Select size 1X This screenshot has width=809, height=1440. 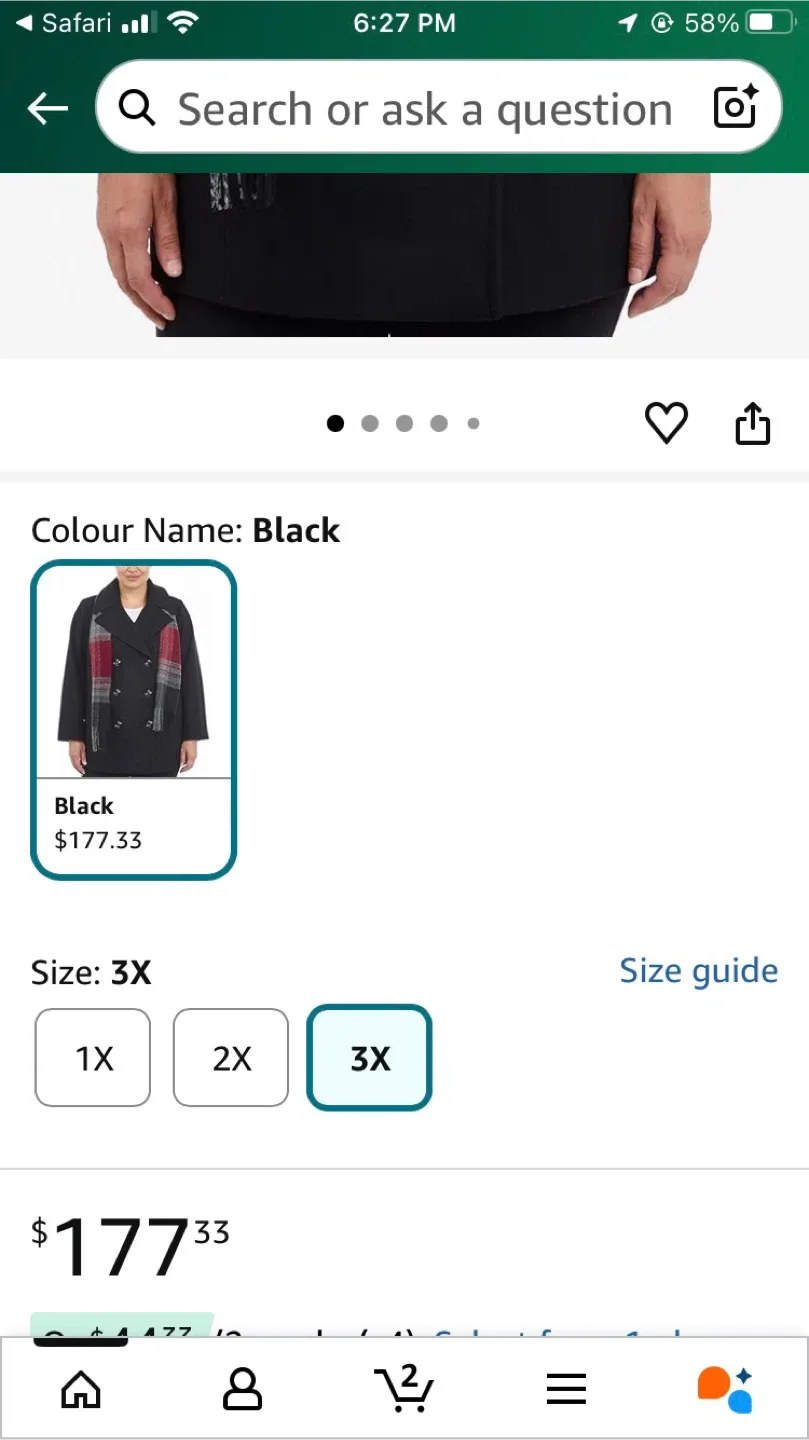(x=92, y=1057)
